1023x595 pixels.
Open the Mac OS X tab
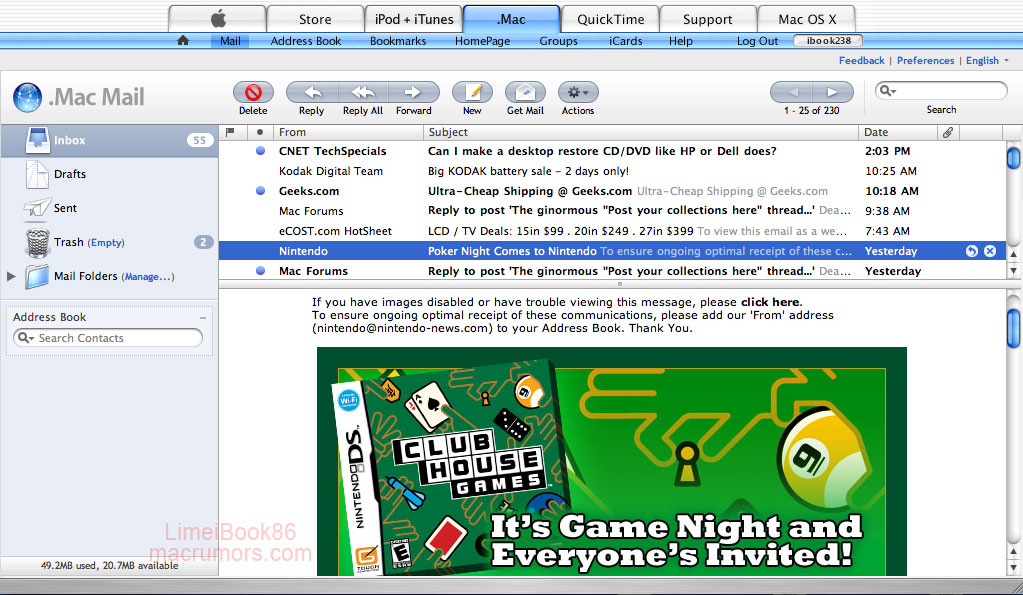tap(806, 19)
